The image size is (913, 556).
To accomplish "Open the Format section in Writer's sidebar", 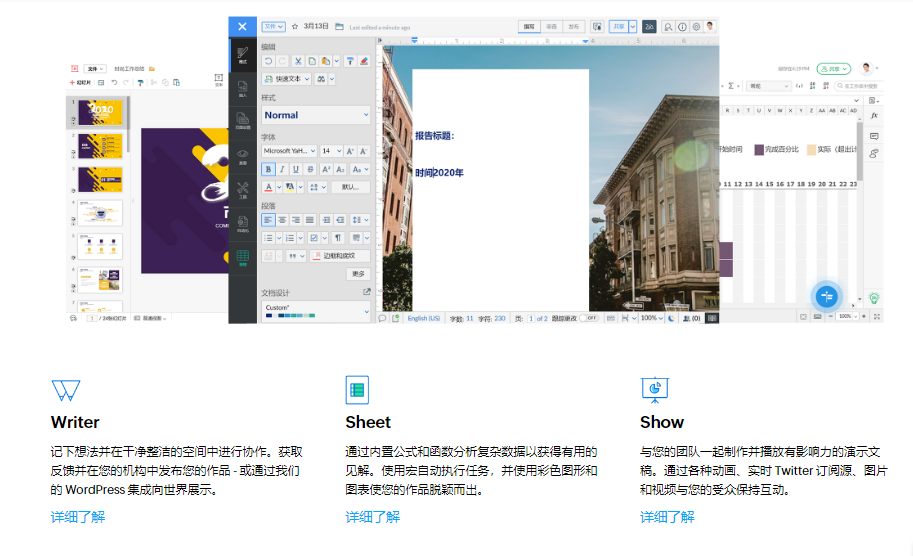I will click(243, 55).
